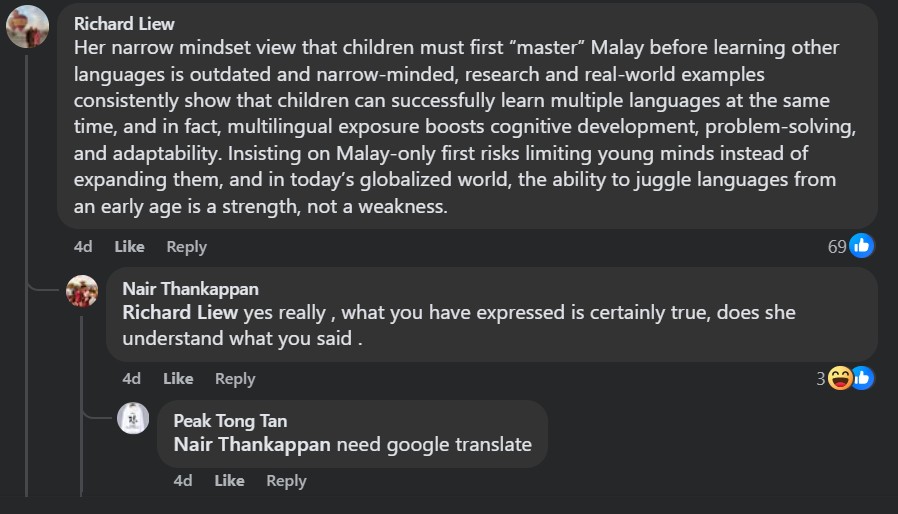
Task: Click the blue thumbs-up reaction icon beside 69
Action: [x=861, y=246]
